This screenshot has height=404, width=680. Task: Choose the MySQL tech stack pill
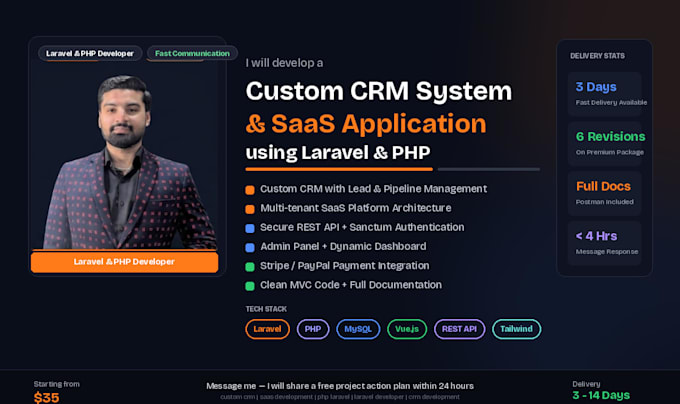tap(358, 329)
